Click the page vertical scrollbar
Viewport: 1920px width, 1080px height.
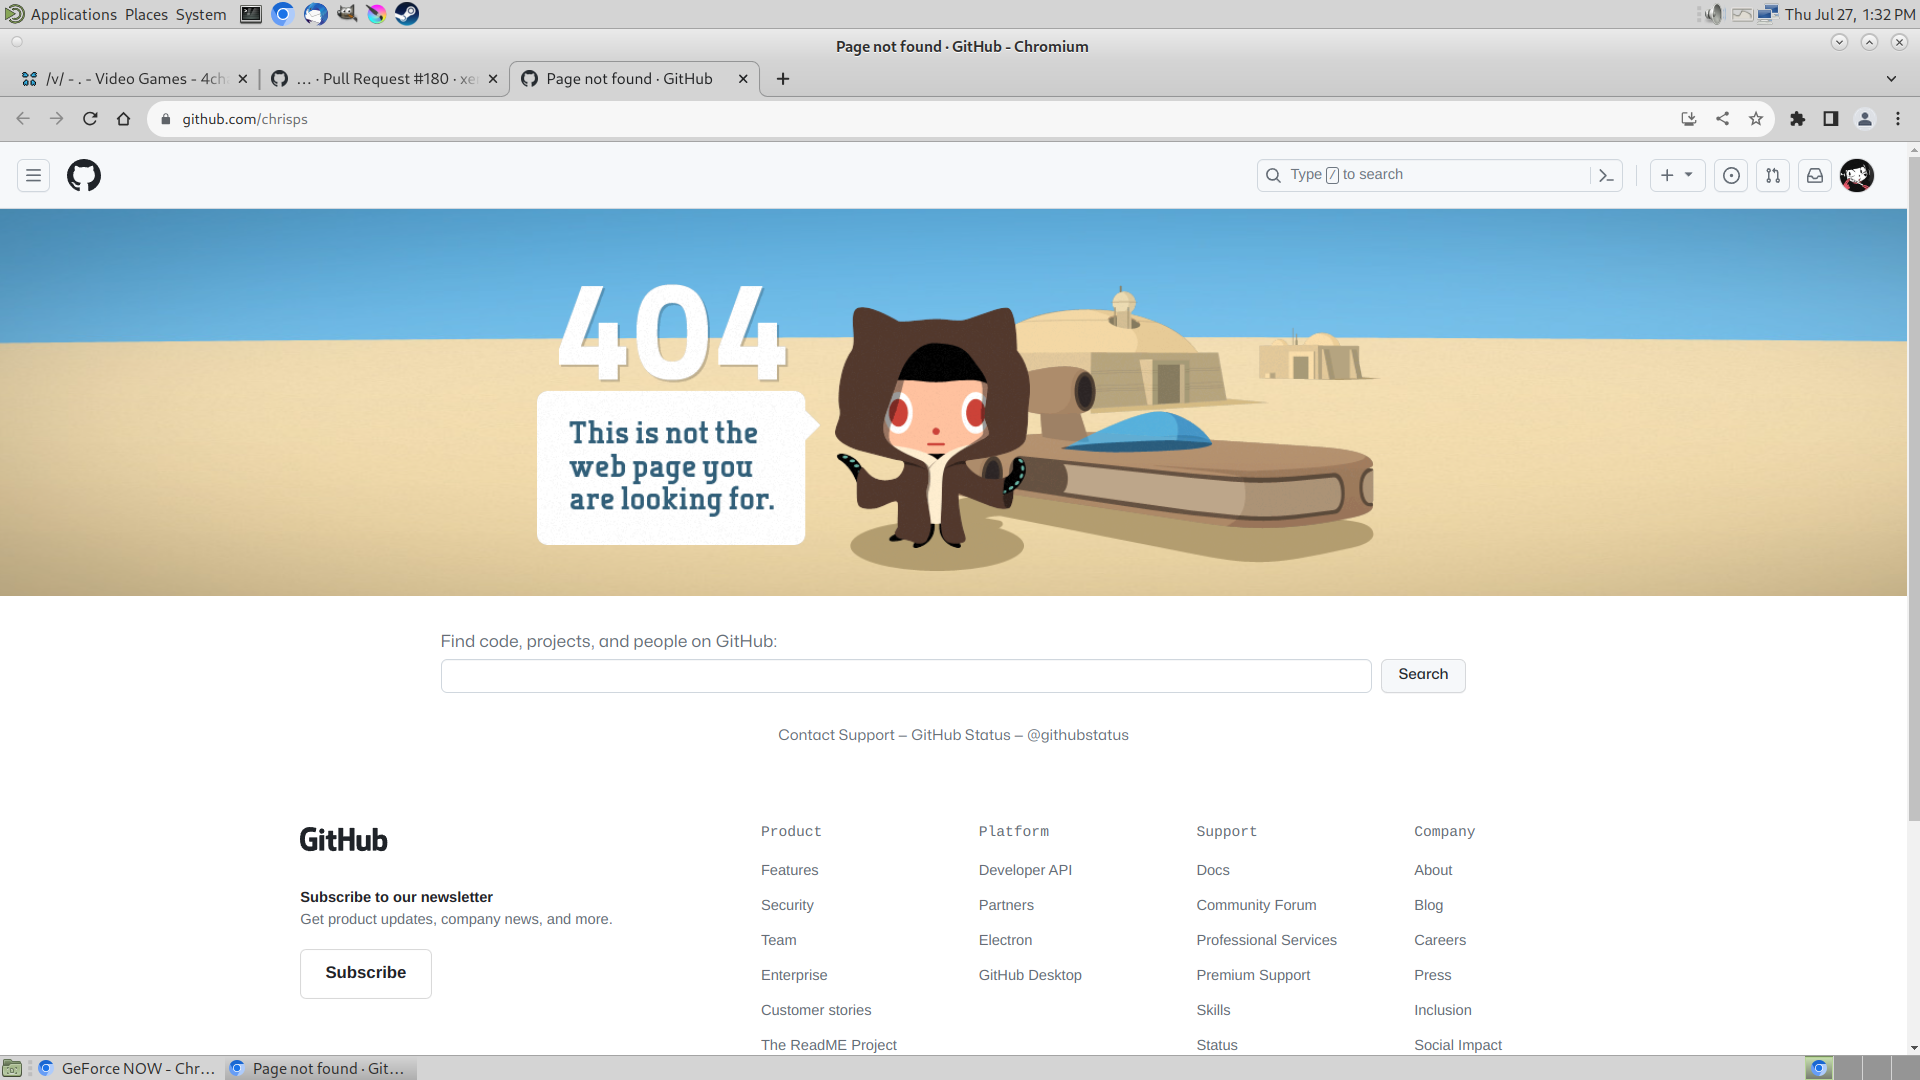(x=1913, y=488)
